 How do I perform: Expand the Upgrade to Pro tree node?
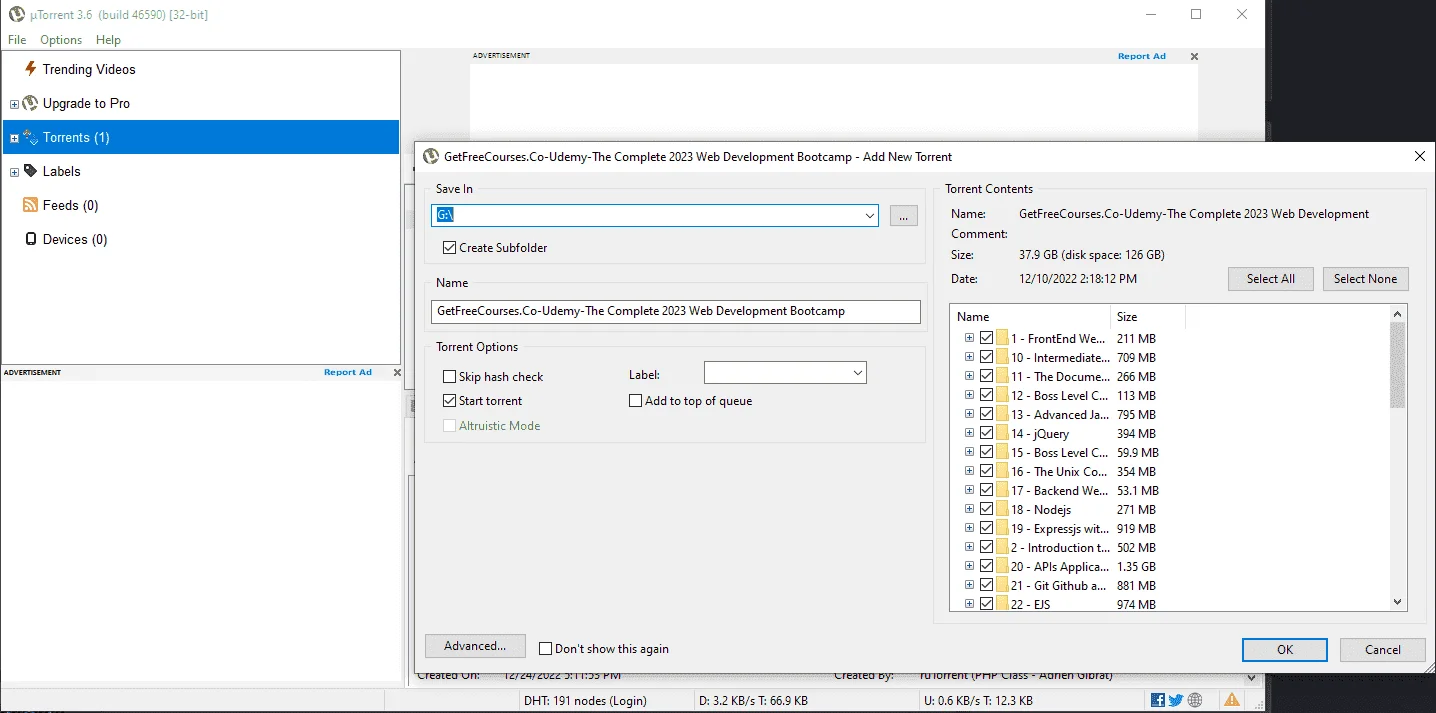pyautogui.click(x=14, y=104)
